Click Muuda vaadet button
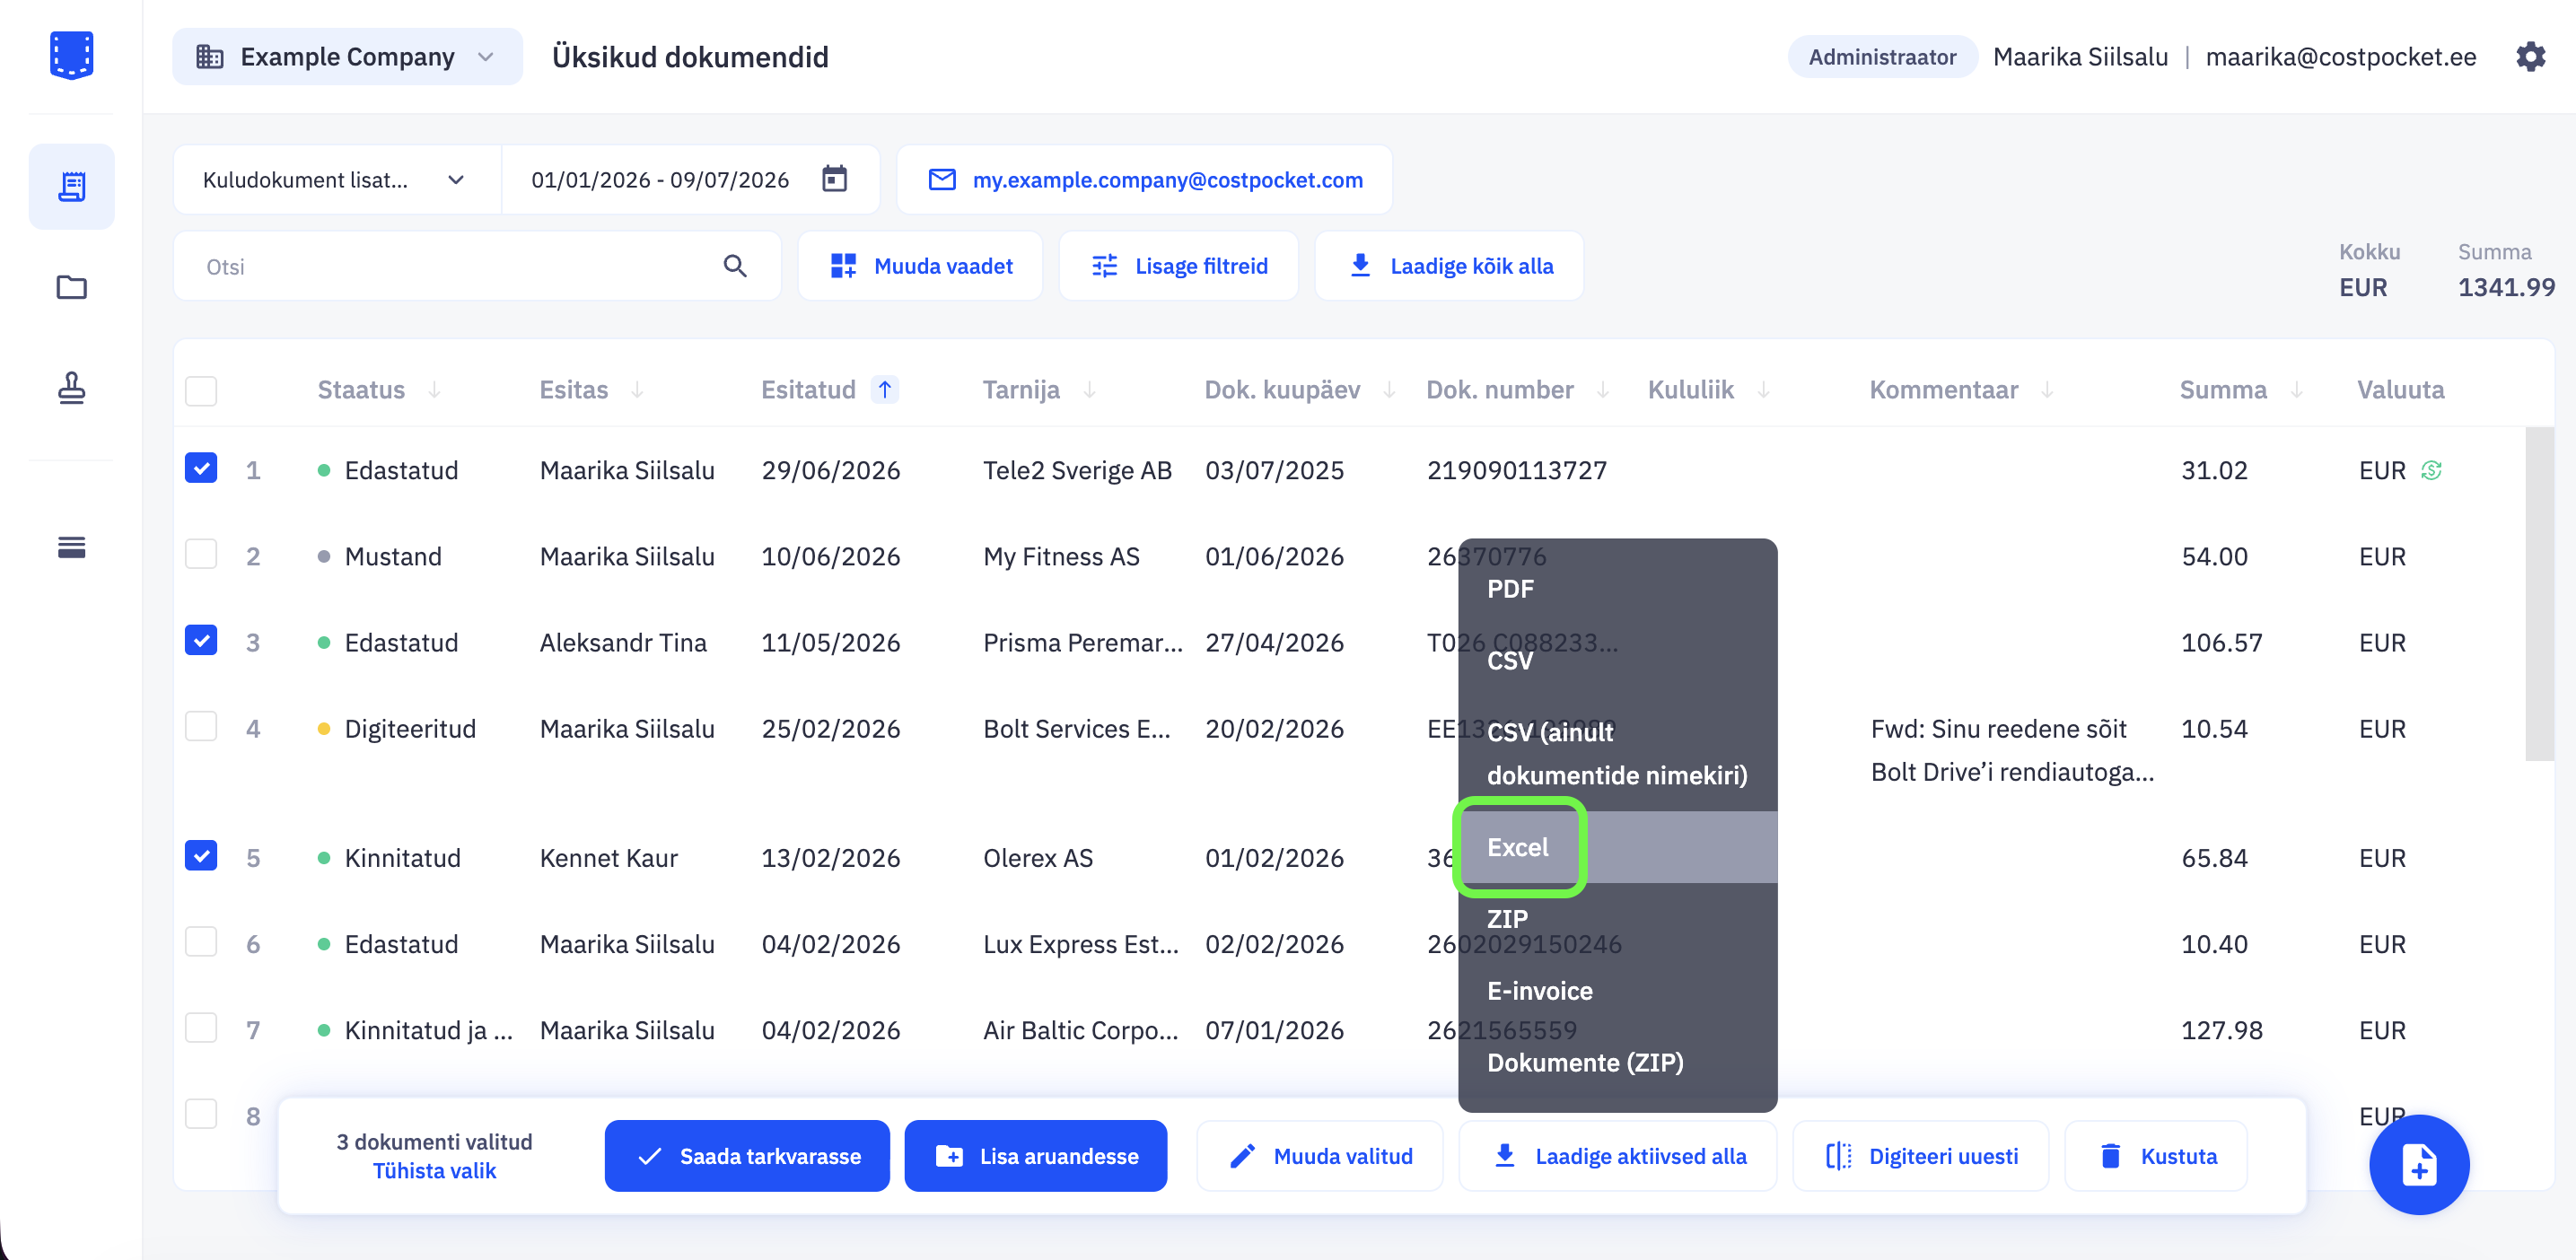 coord(920,266)
